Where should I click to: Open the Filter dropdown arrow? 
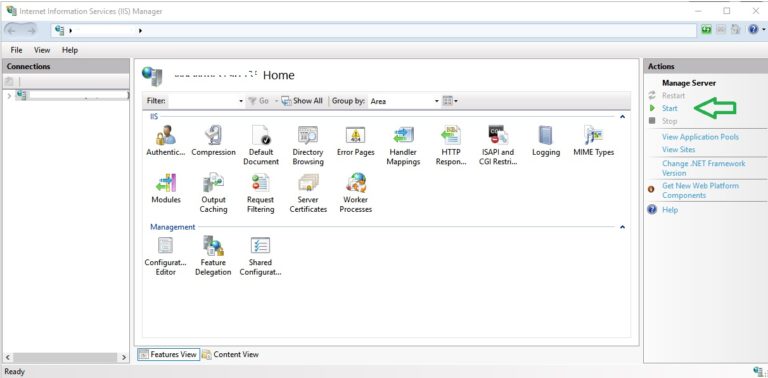pos(240,101)
